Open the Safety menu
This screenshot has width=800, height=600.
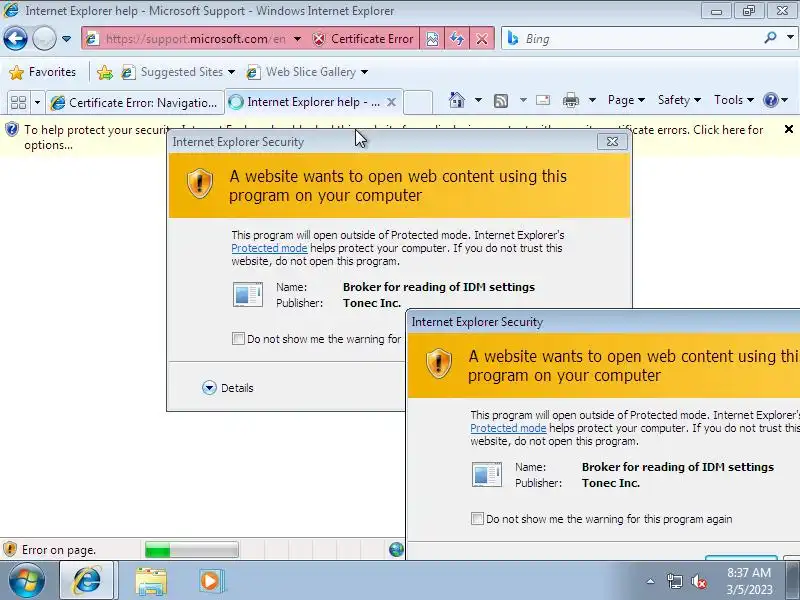(x=679, y=100)
